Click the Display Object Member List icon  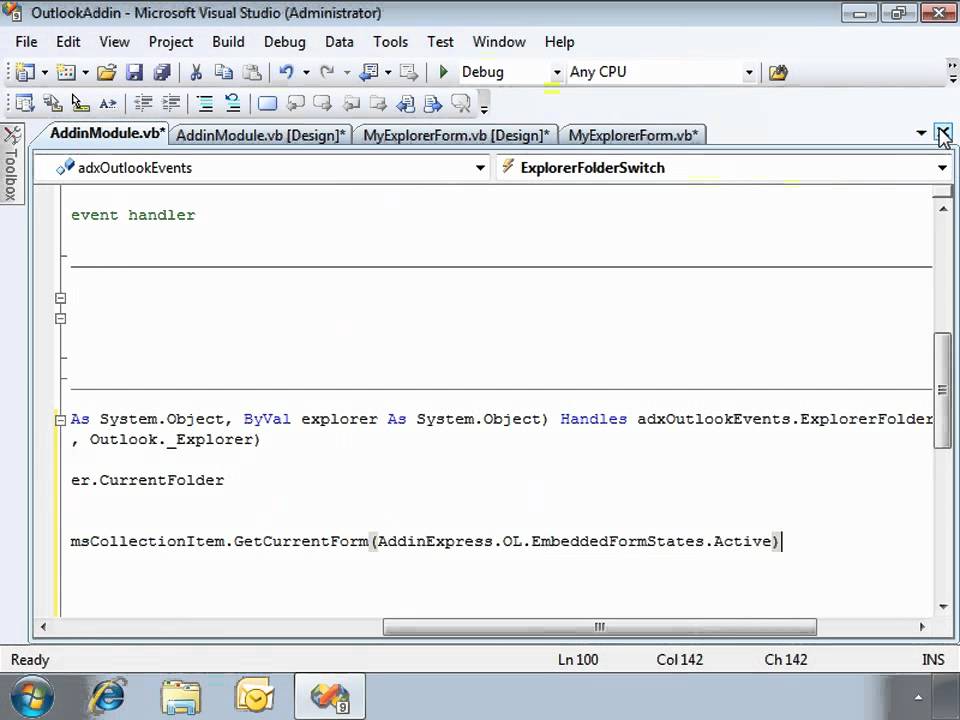24,103
